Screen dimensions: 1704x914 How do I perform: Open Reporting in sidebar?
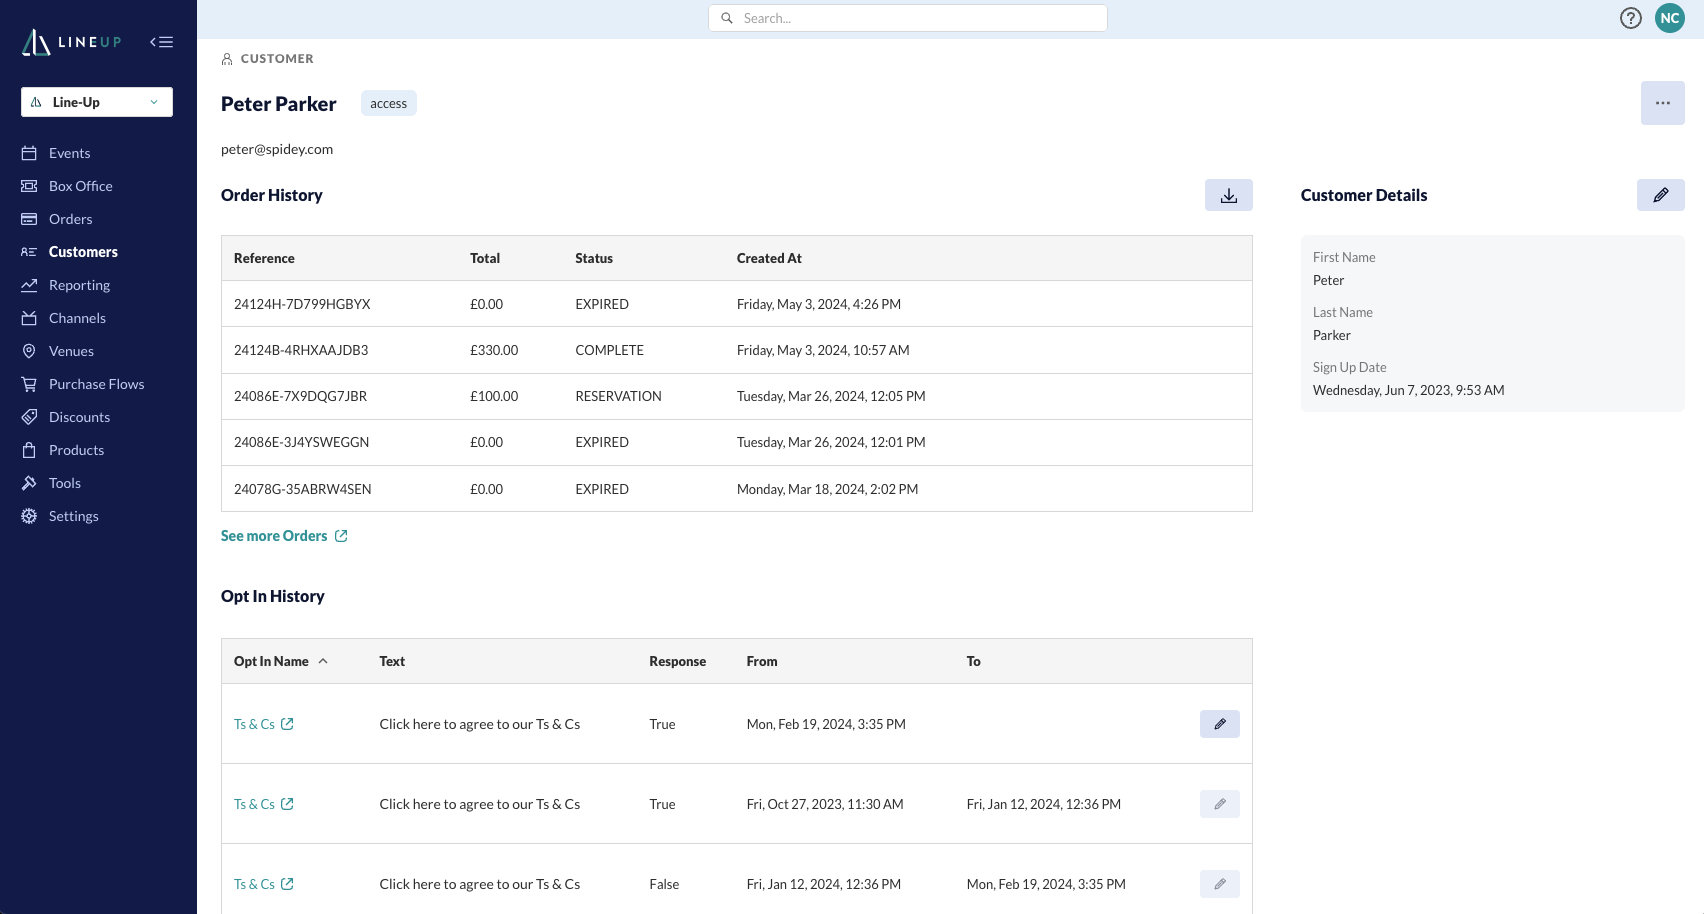click(x=79, y=285)
